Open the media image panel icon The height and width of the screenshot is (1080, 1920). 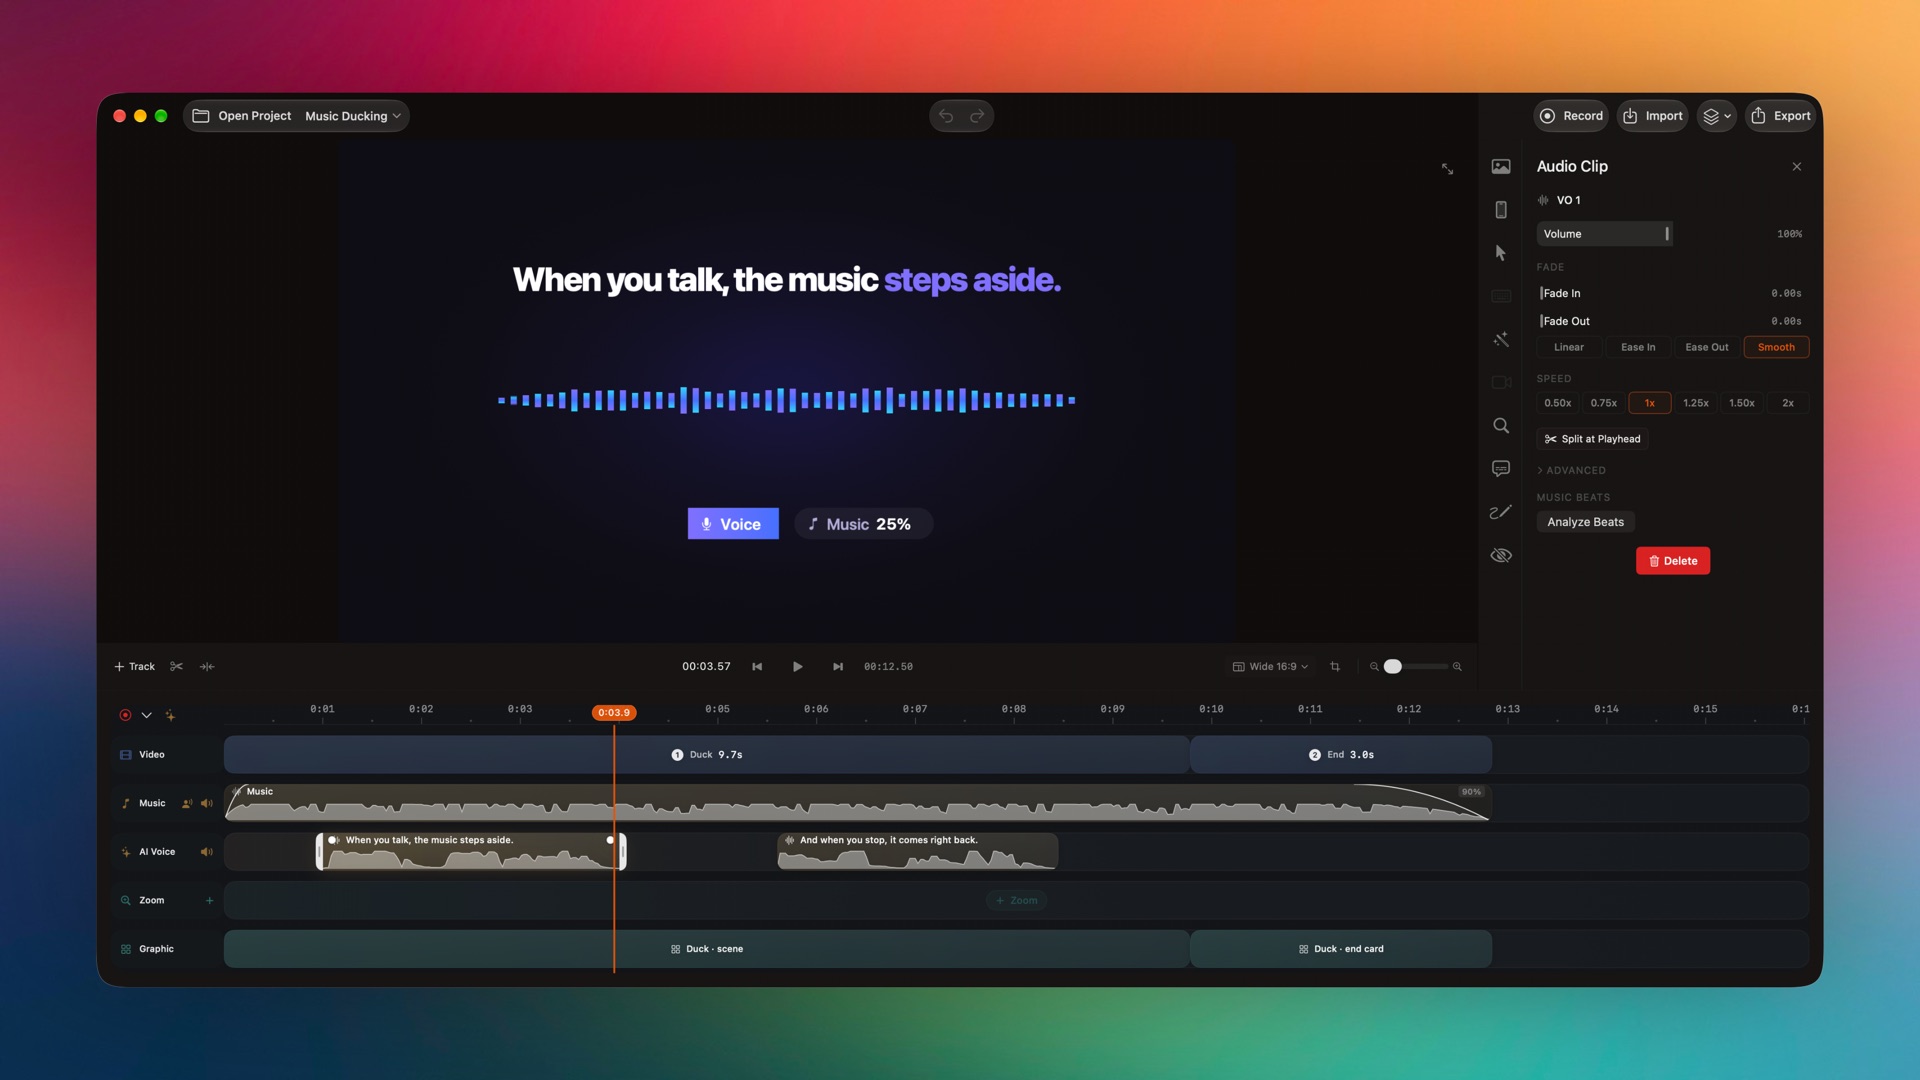pyautogui.click(x=1501, y=166)
